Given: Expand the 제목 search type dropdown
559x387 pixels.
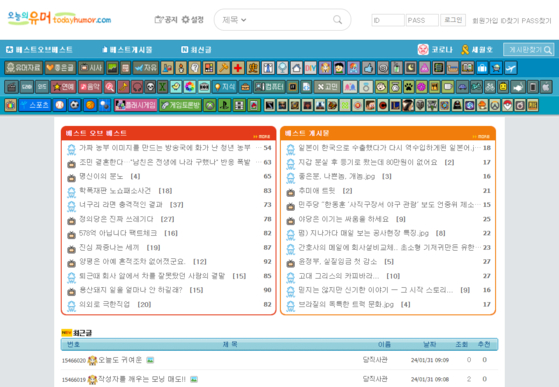Looking at the screenshot, I should pyautogui.click(x=234, y=20).
